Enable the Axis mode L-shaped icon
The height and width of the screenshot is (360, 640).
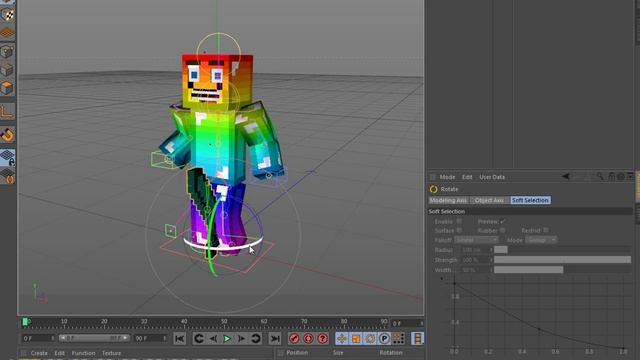pyautogui.click(x=7, y=111)
